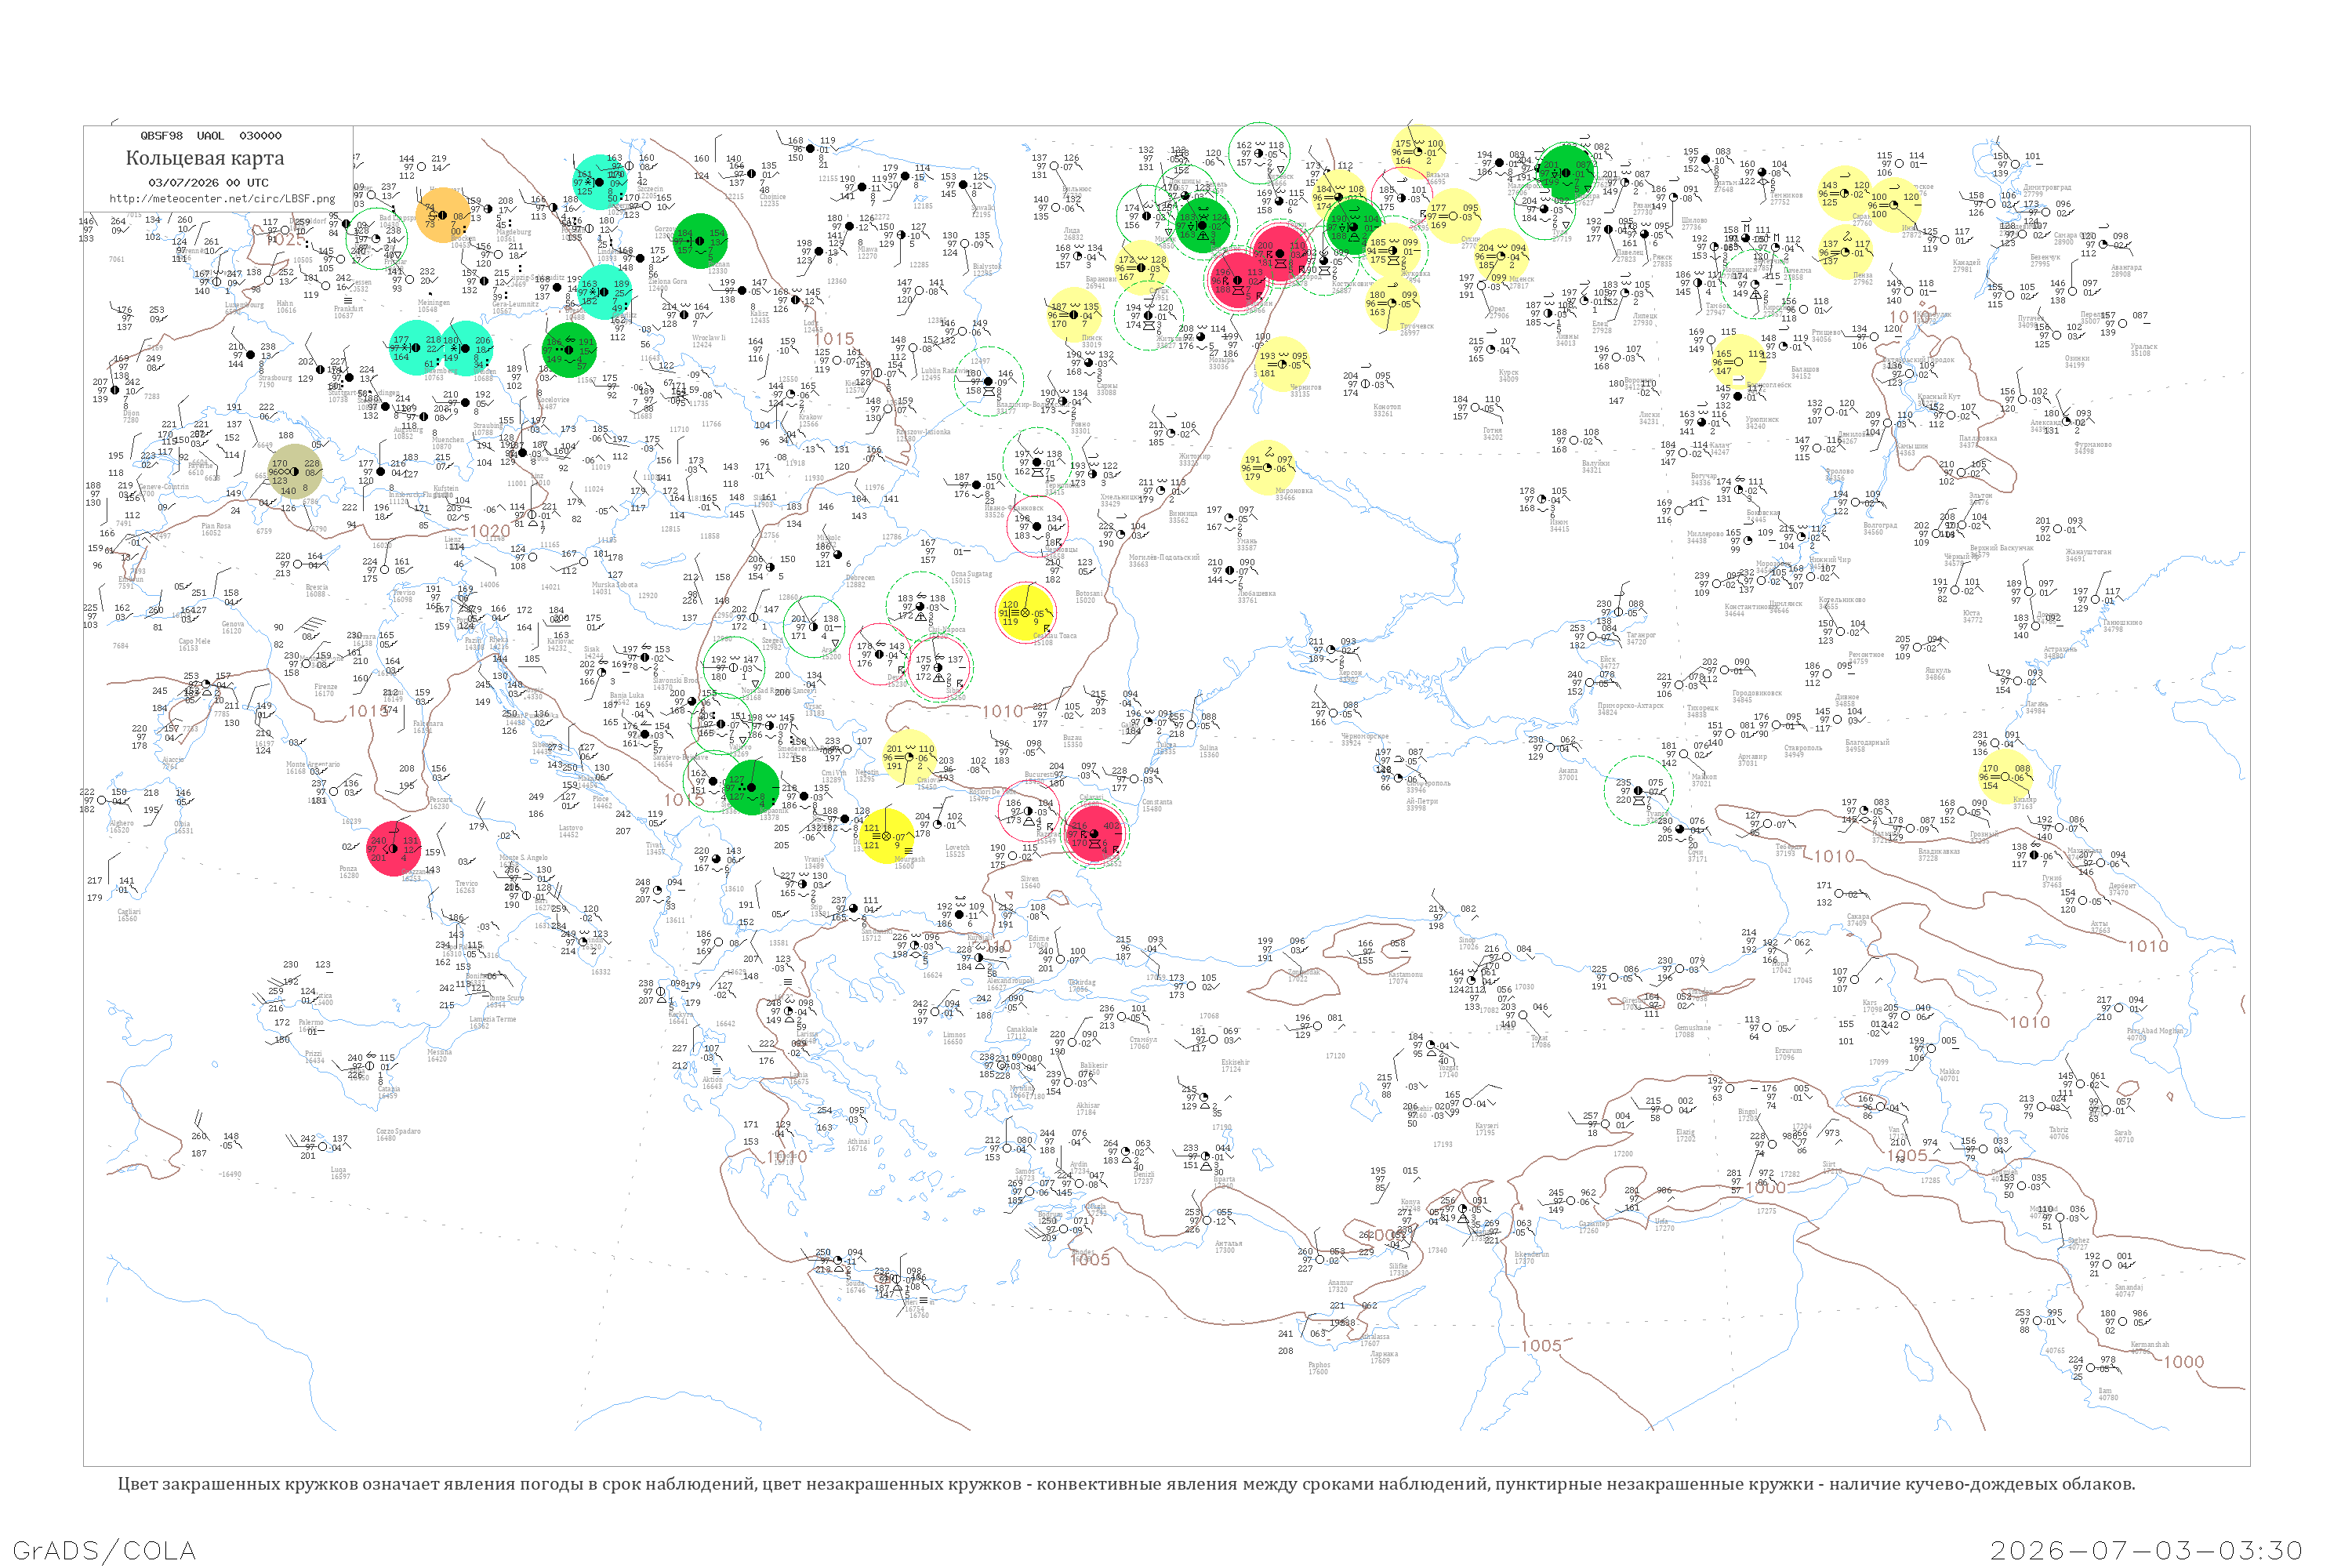Click the red weather circle near Ponza
This screenshot has width=2352, height=1568.
coord(394,849)
